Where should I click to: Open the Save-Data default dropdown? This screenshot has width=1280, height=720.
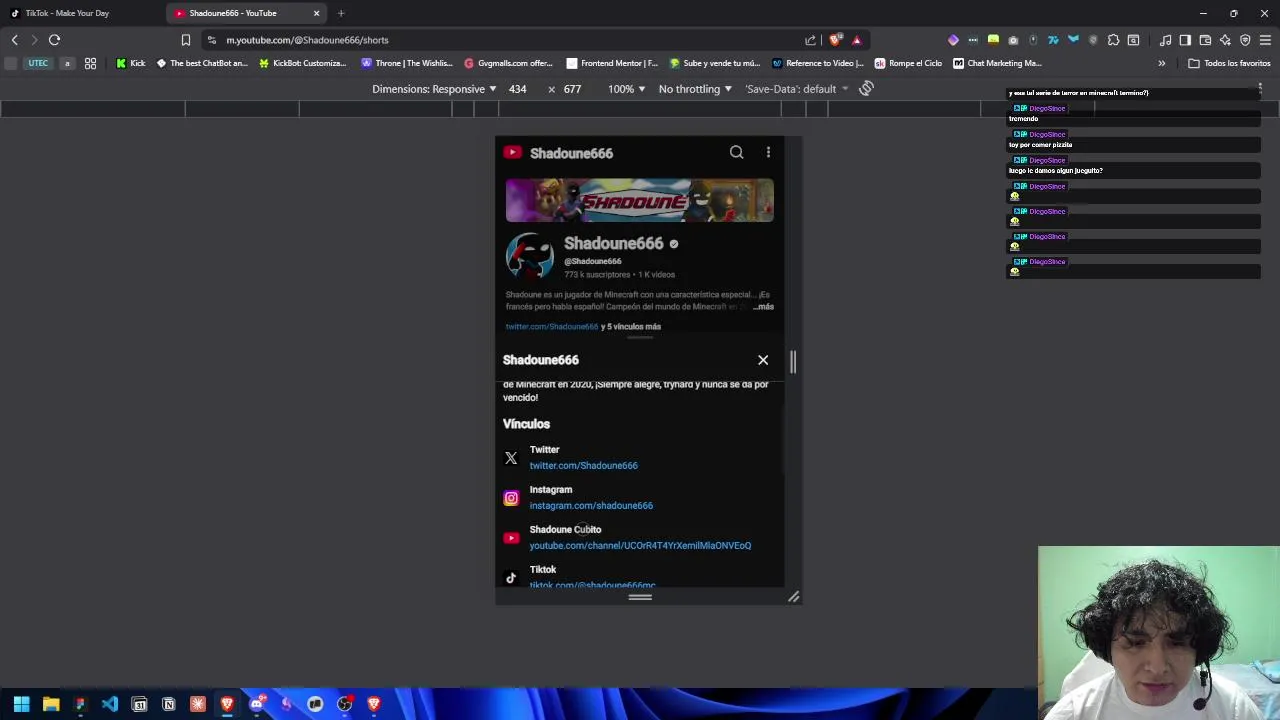pyautogui.click(x=796, y=89)
